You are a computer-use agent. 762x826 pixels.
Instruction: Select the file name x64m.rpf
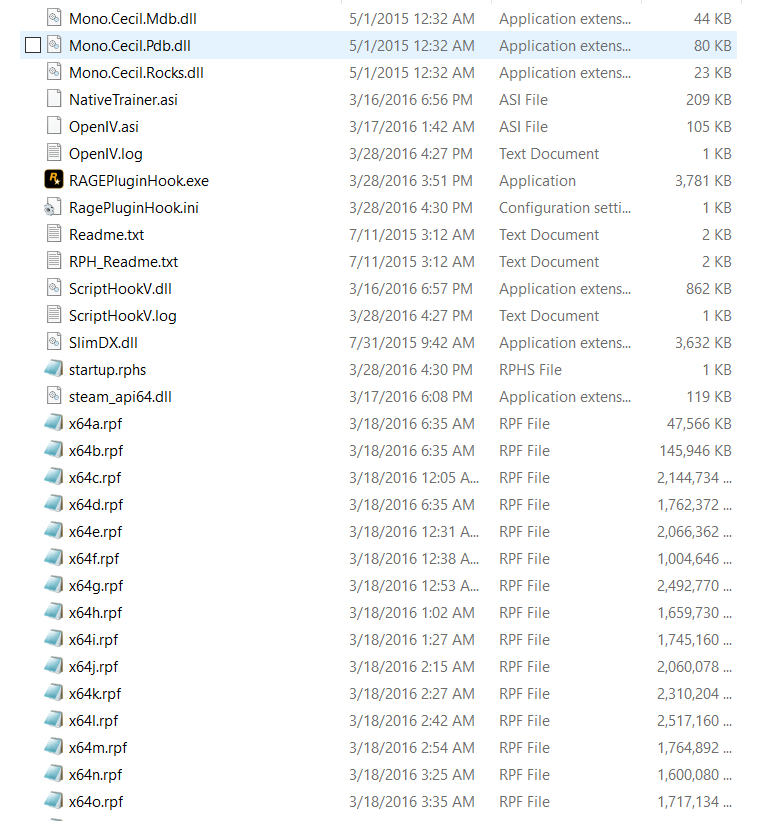(x=98, y=748)
